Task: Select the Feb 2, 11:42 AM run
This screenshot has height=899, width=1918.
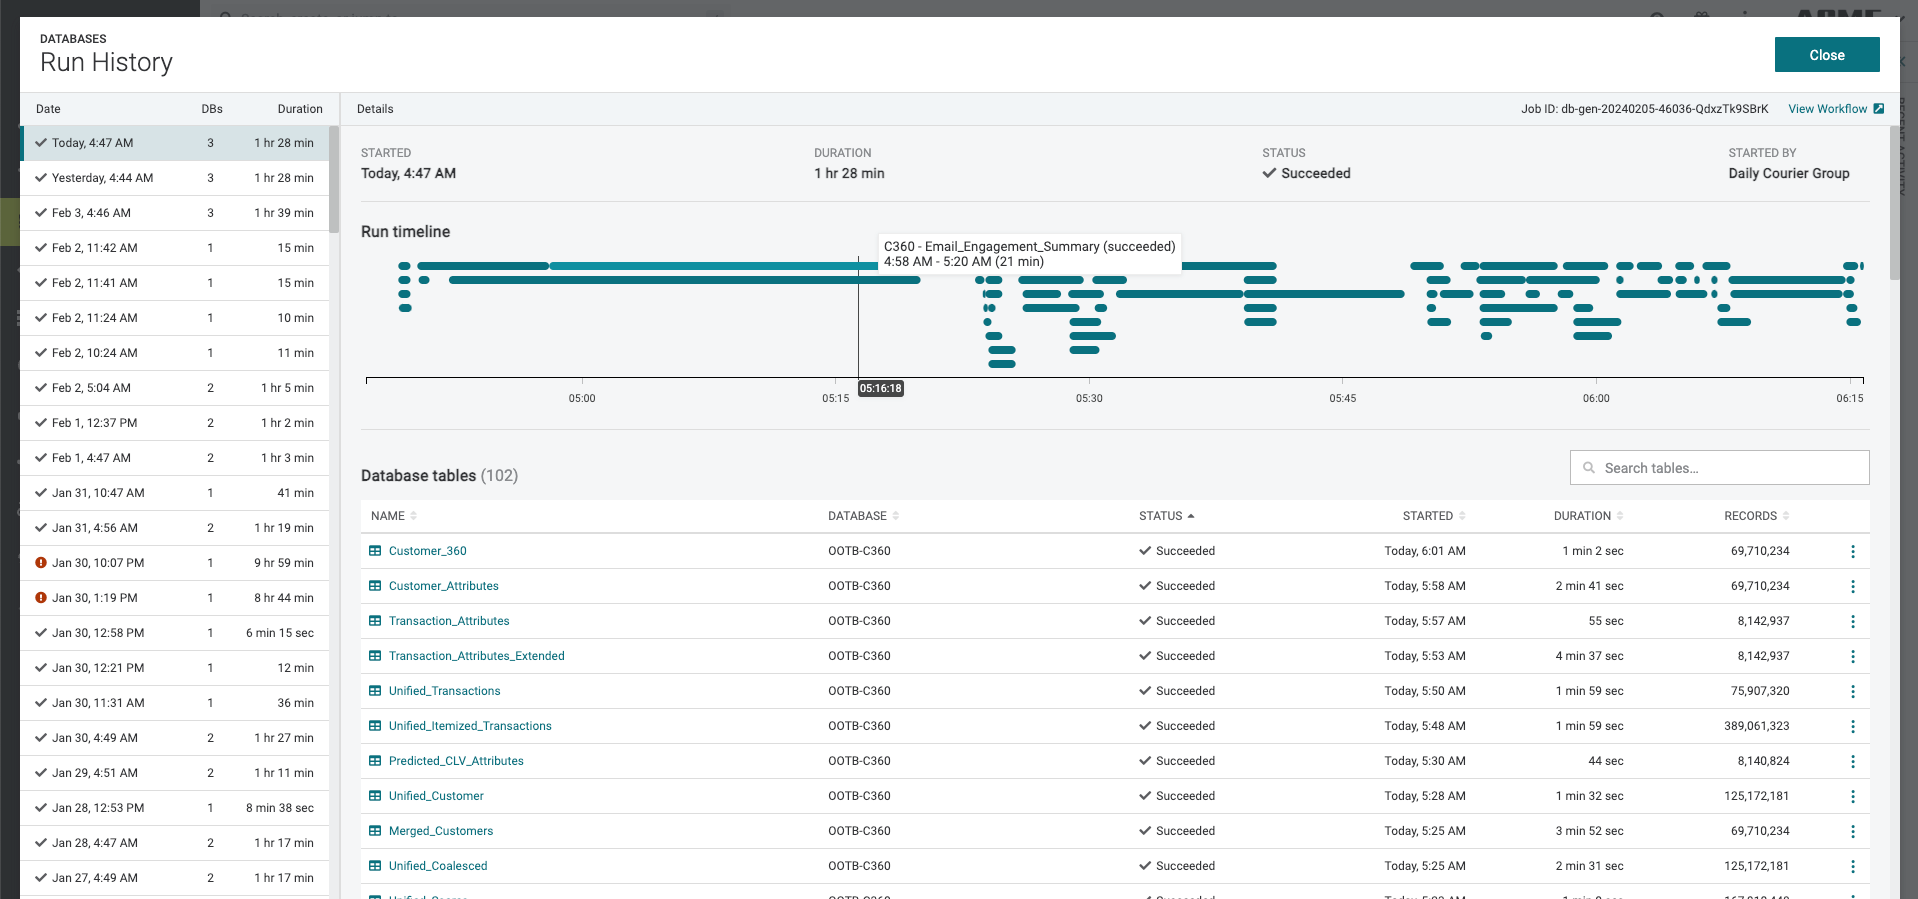Action: point(175,248)
